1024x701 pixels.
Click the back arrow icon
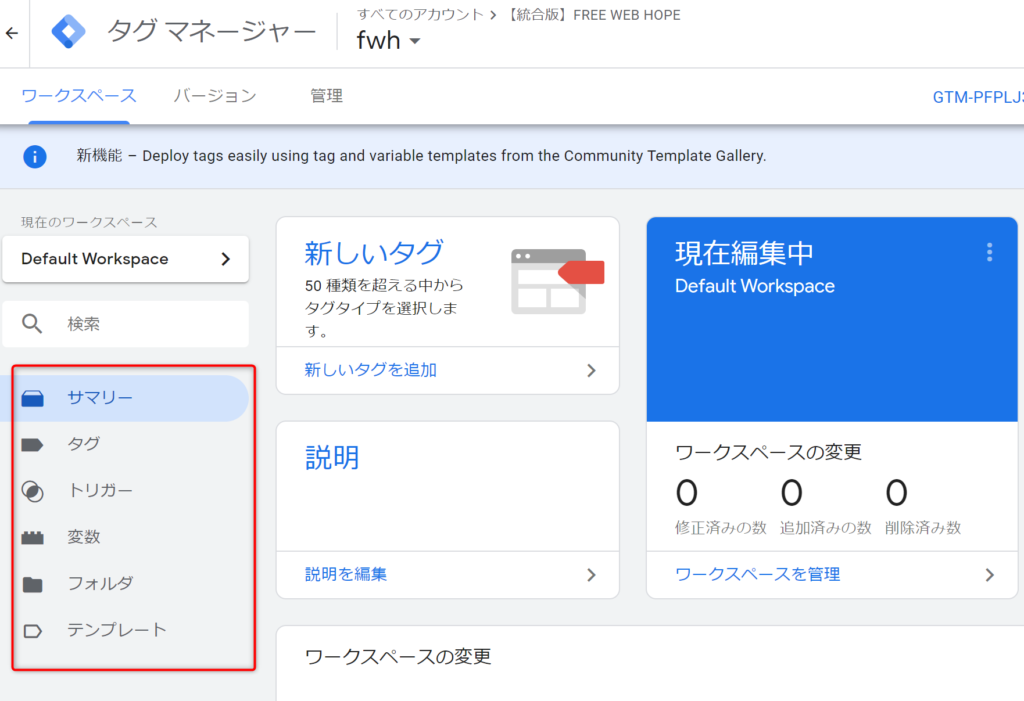click(12, 33)
